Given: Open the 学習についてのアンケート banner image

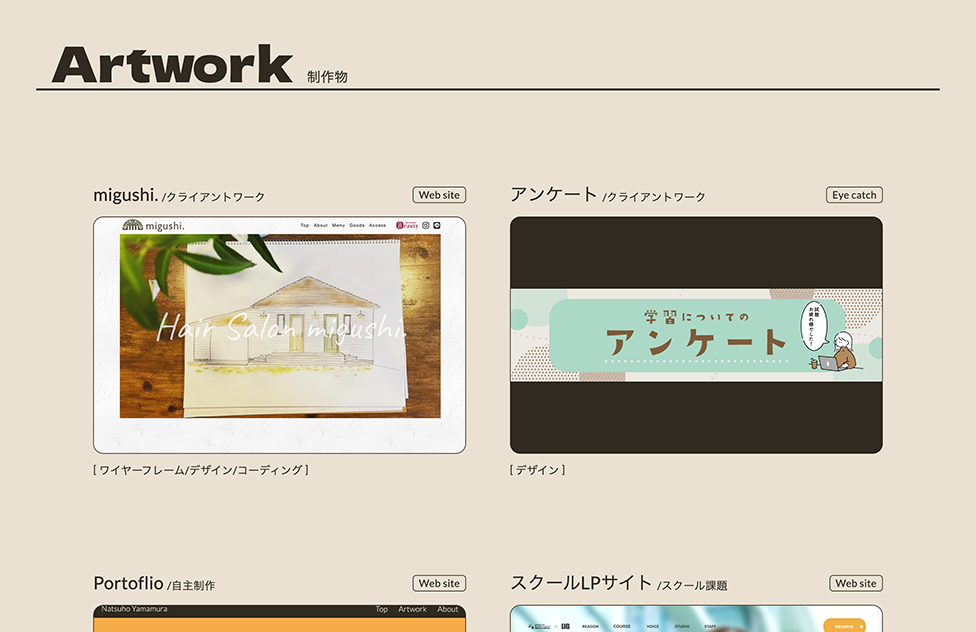Looking at the screenshot, I should click(x=696, y=336).
